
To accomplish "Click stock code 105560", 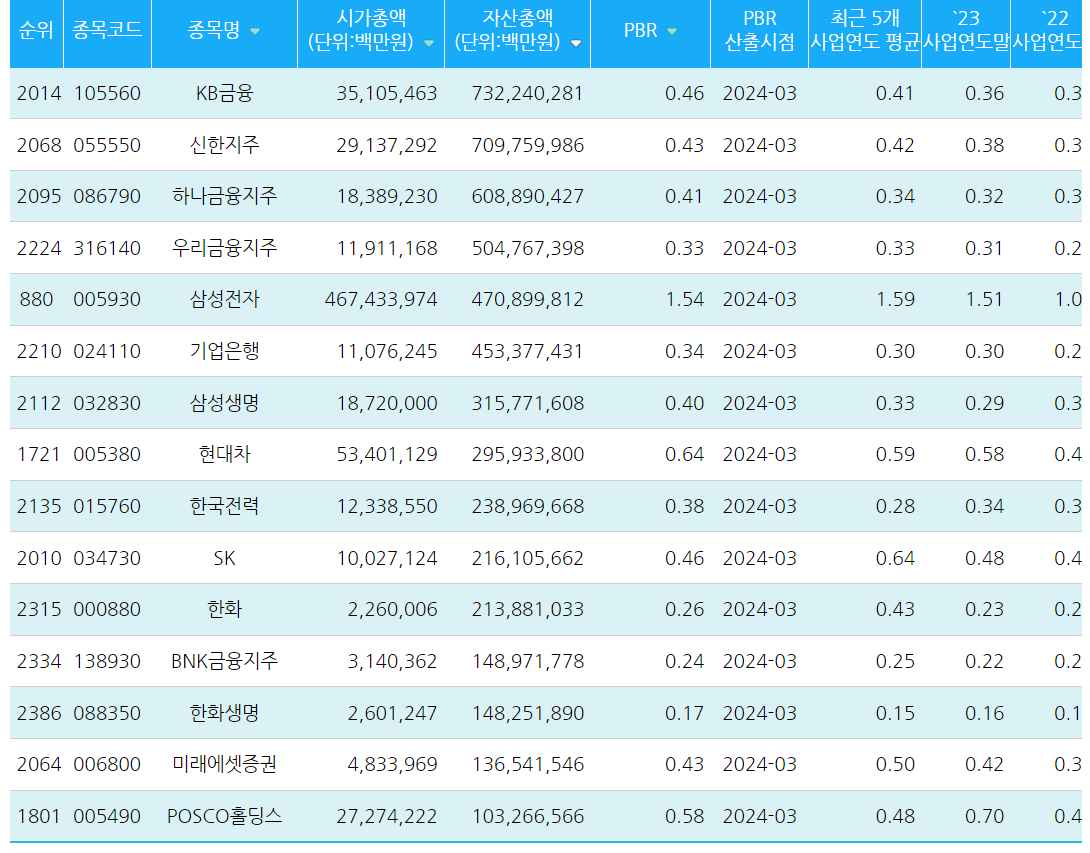I will click(107, 93).
